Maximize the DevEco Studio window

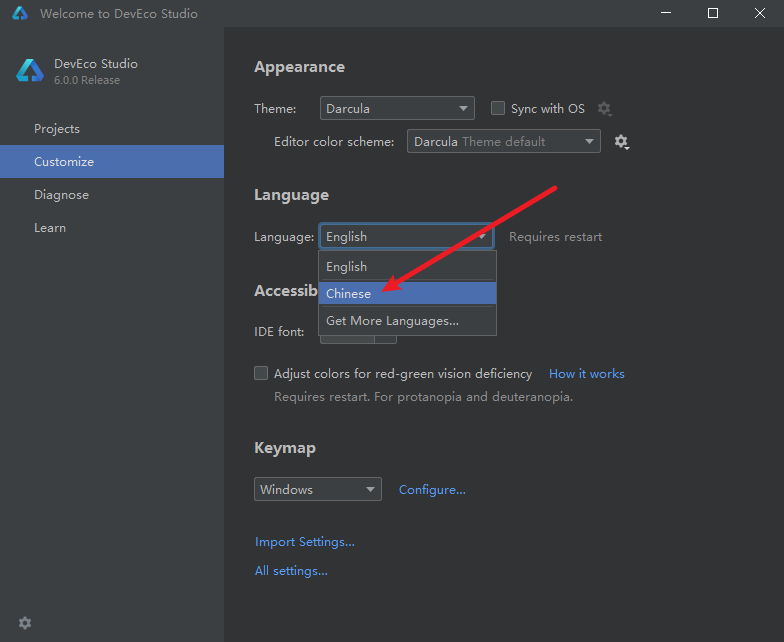tap(713, 13)
